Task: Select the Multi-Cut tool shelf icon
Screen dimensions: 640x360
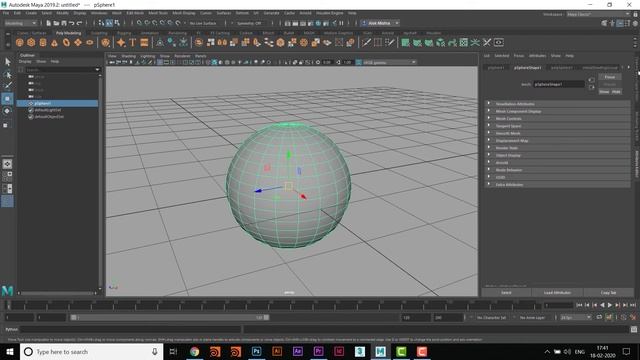Action: point(367,42)
